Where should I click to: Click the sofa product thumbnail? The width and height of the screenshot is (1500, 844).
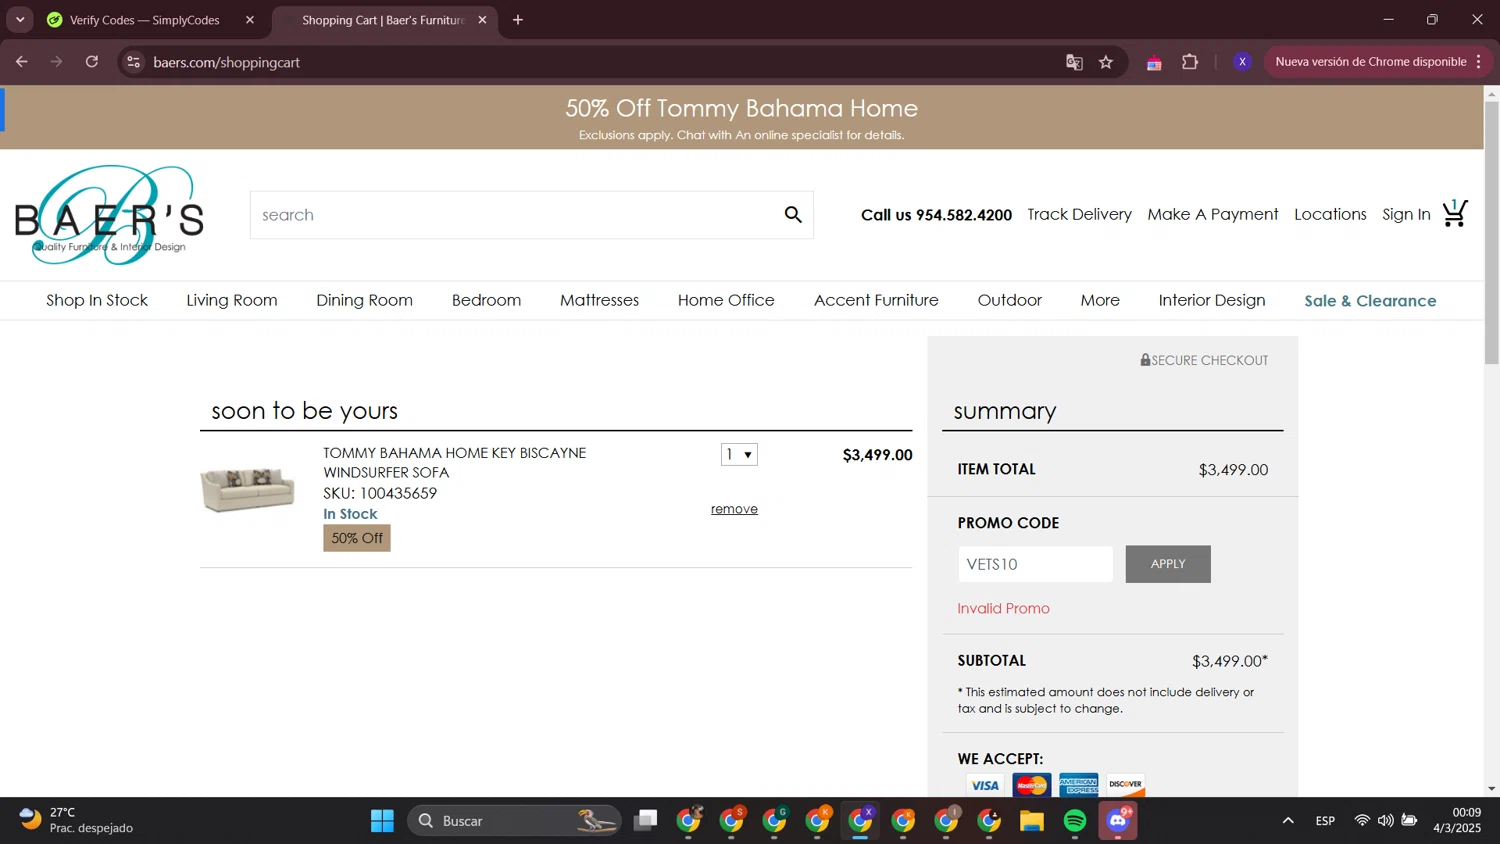tap(247, 489)
